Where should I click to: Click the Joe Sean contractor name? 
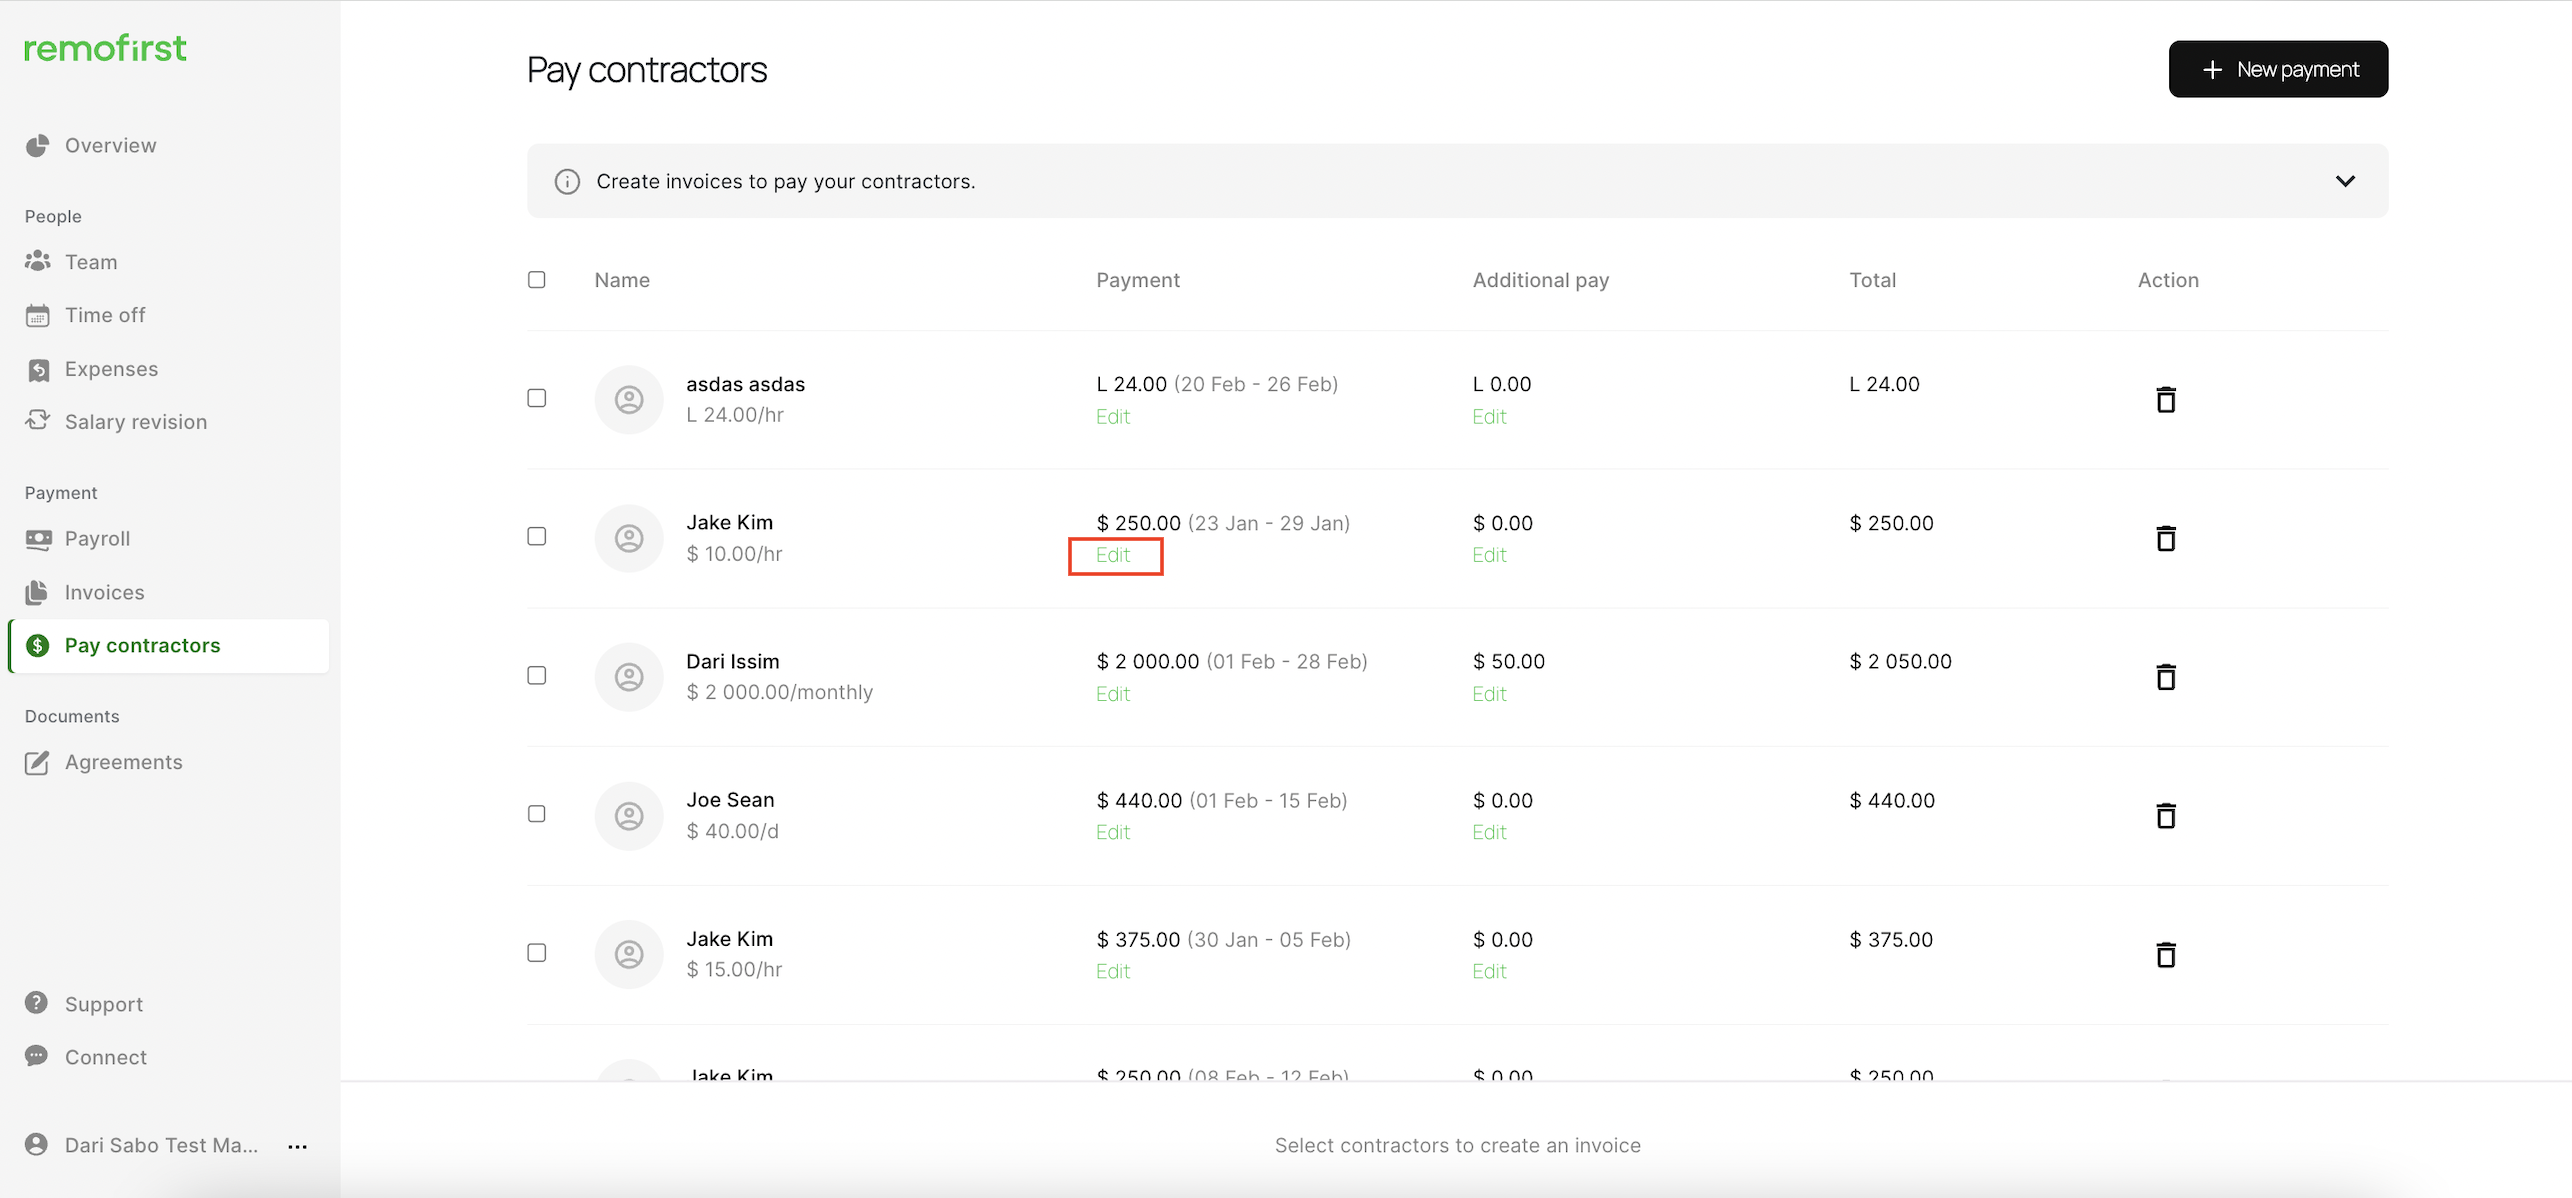tap(730, 800)
